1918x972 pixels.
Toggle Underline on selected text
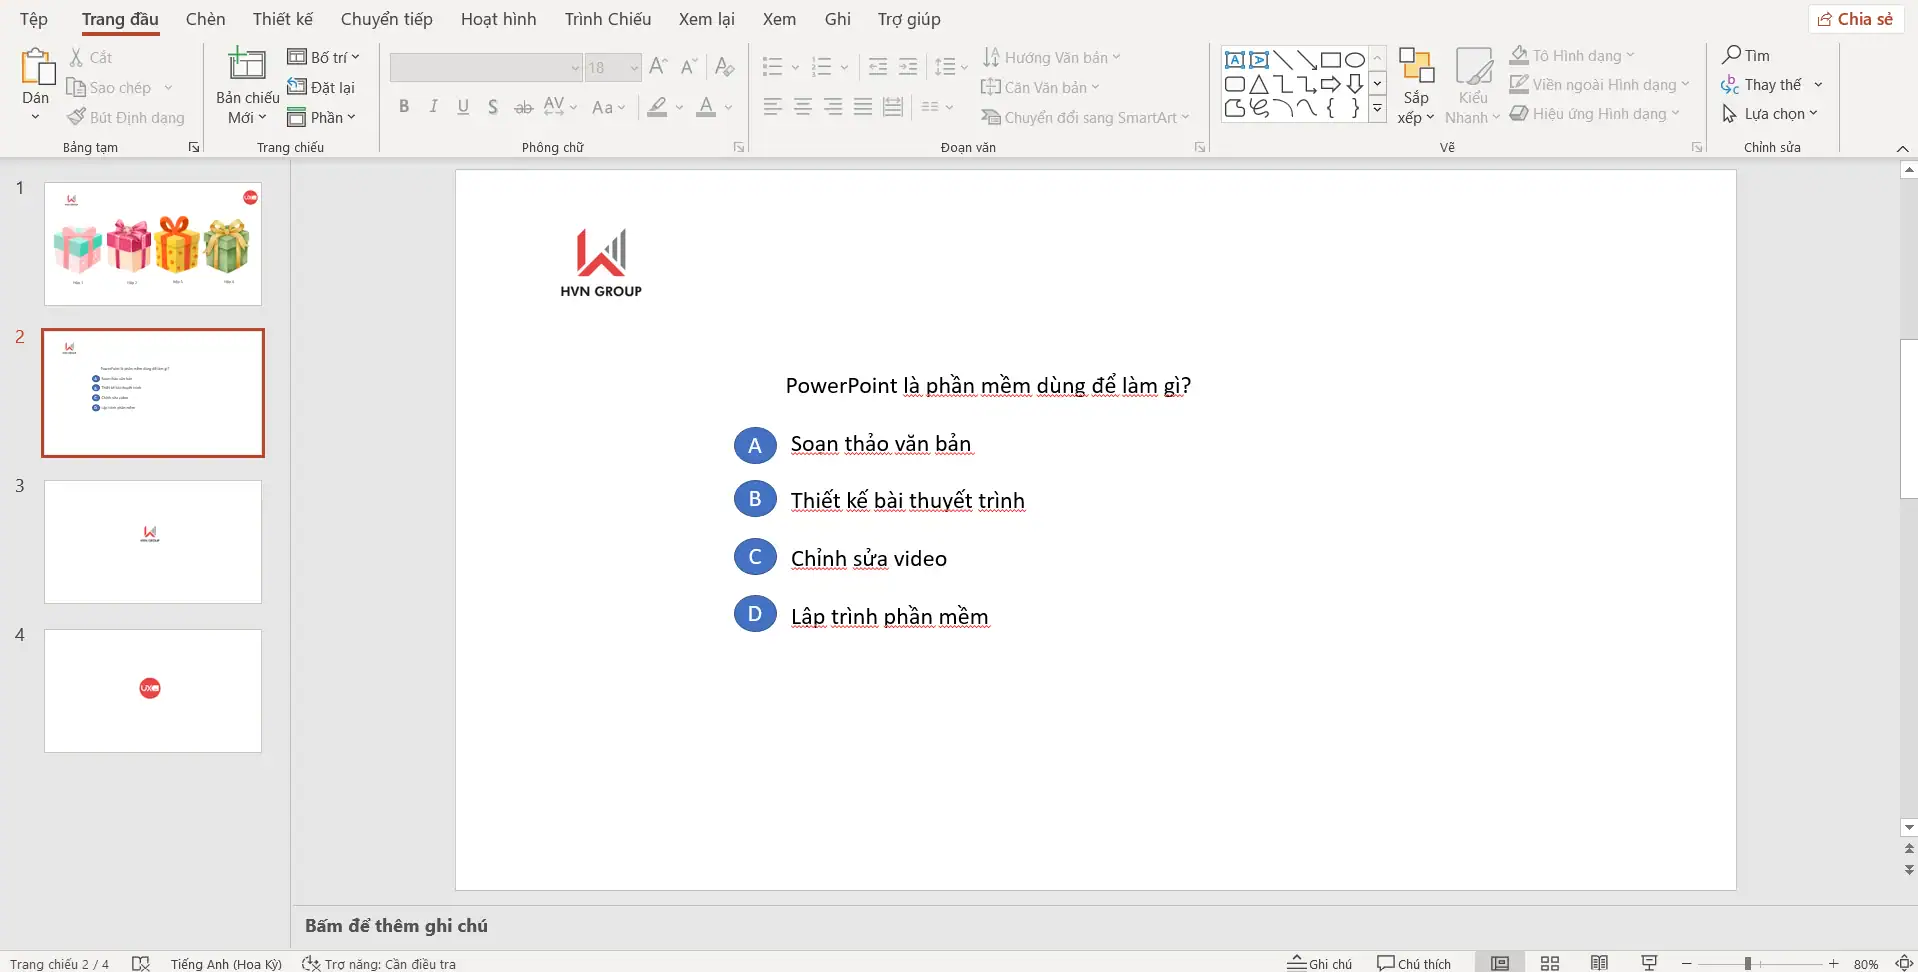click(462, 106)
